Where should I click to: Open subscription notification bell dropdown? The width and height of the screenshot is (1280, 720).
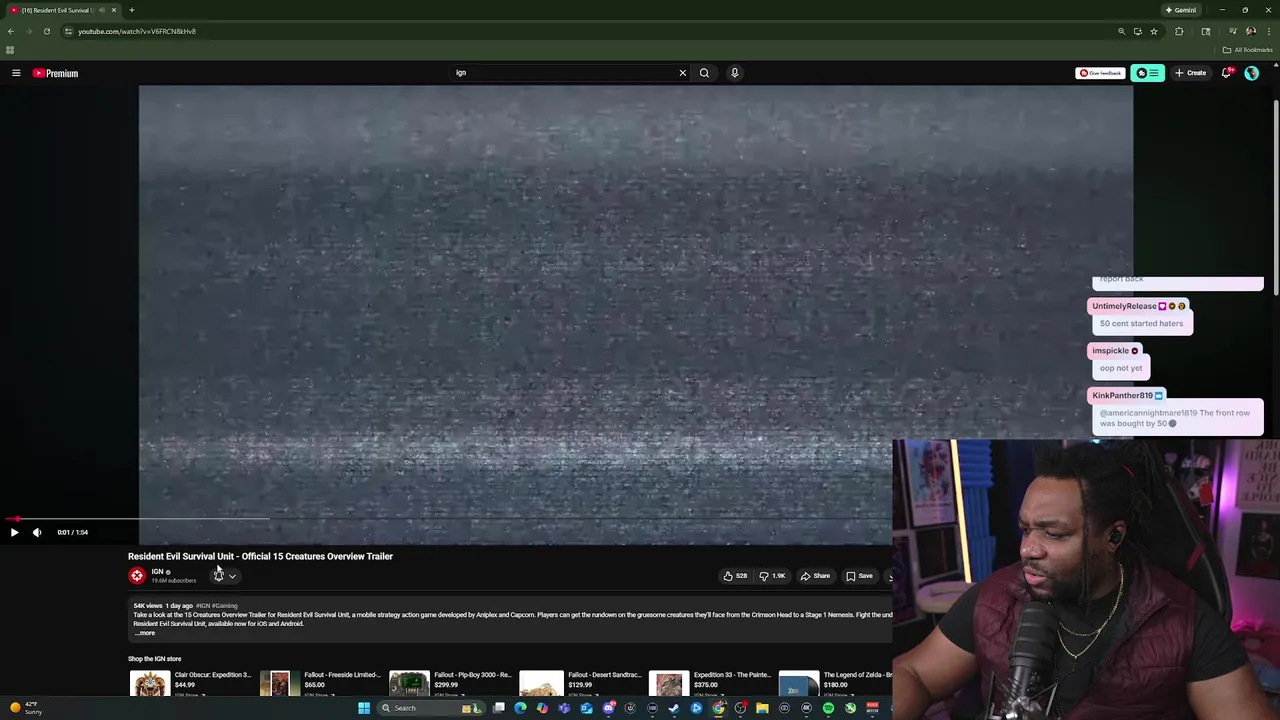pyautogui.click(x=224, y=576)
